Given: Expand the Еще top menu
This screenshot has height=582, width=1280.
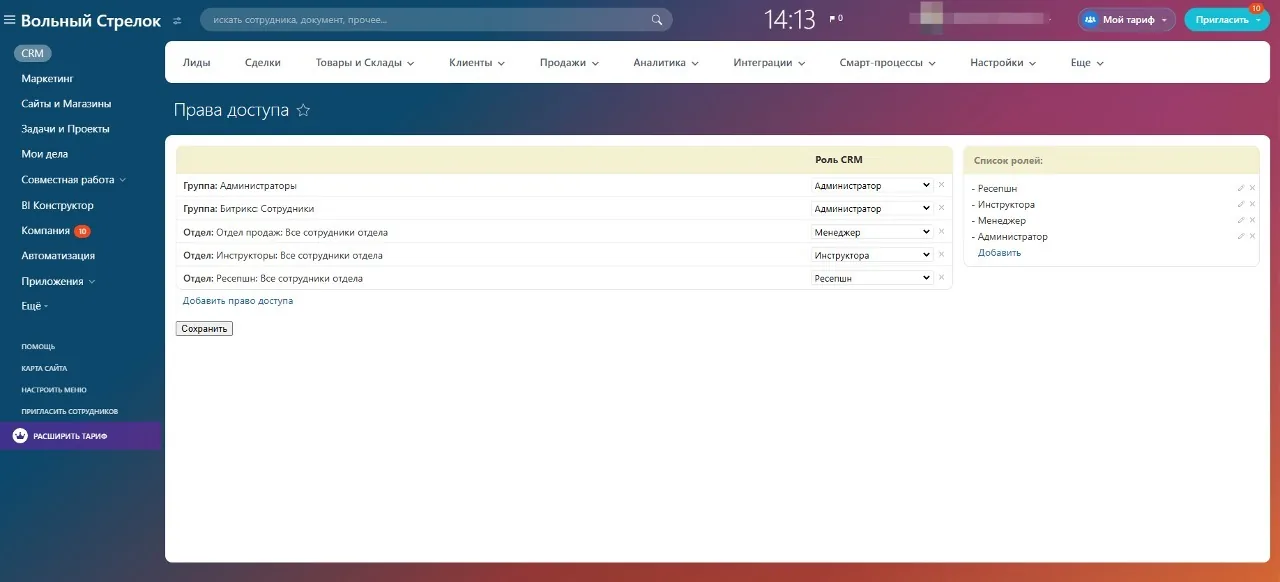Looking at the screenshot, I should pos(1087,62).
